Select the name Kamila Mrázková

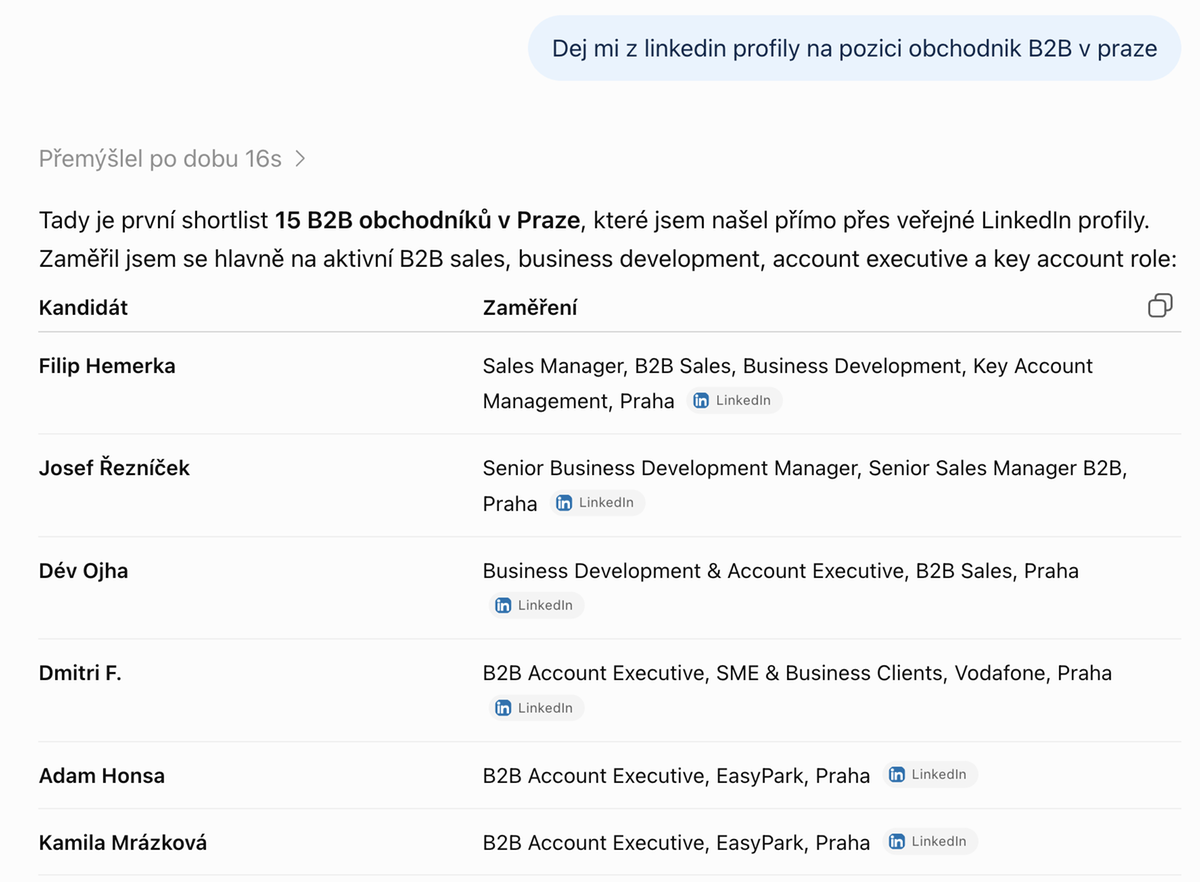pos(123,843)
